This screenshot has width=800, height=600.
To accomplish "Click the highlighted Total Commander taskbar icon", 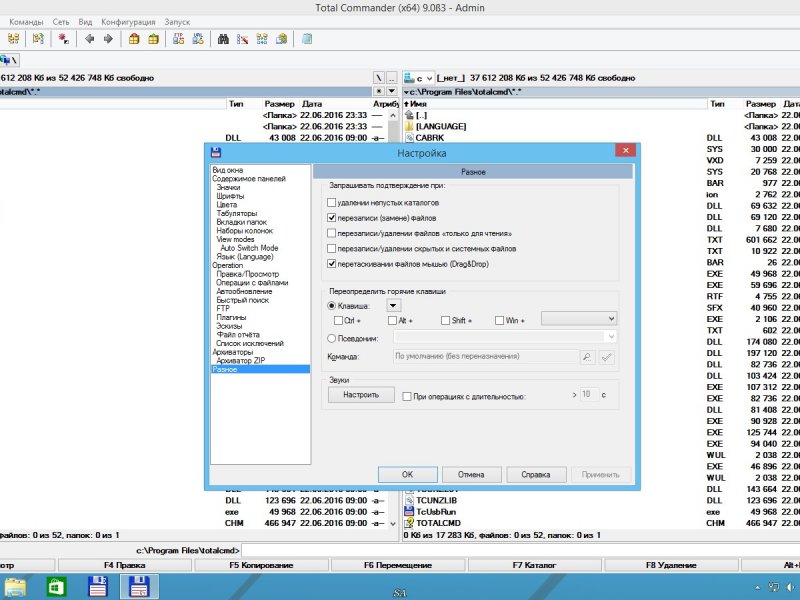I will point(139,587).
